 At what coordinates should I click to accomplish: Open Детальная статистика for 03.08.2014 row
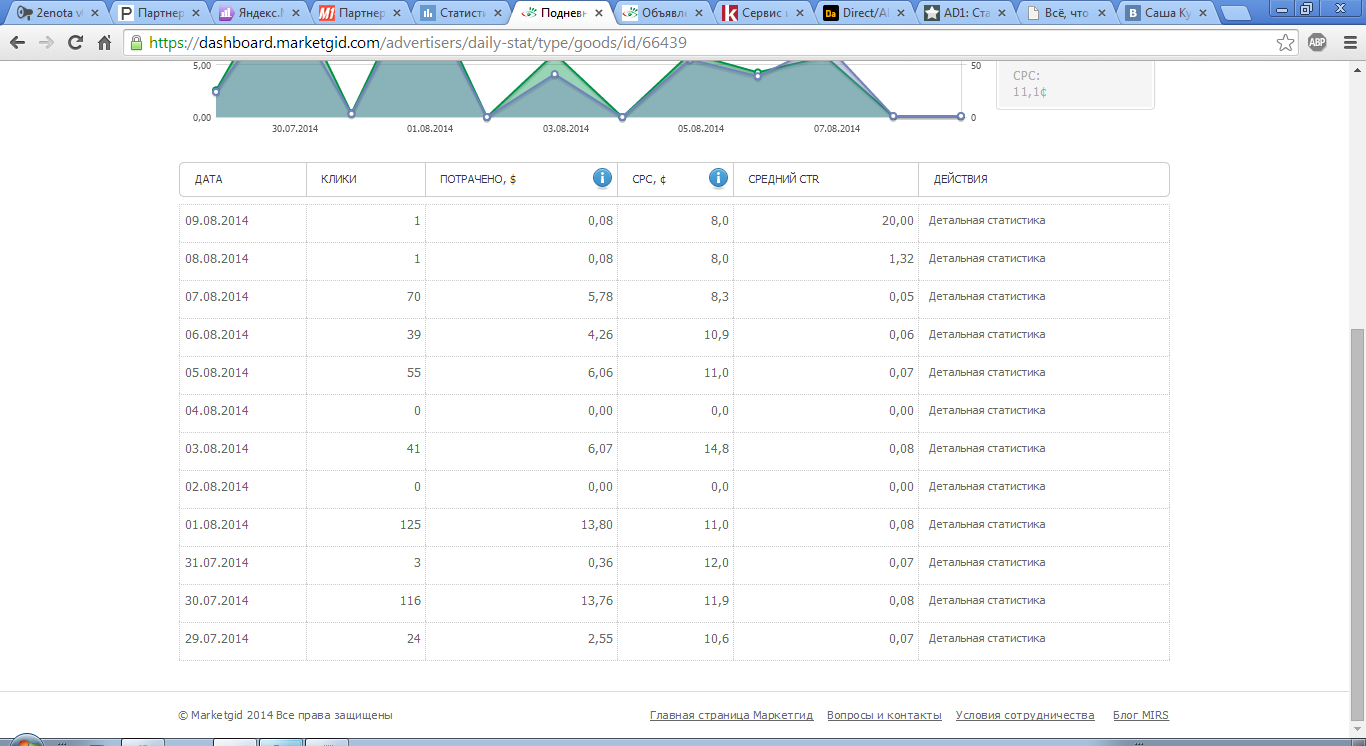coord(987,448)
